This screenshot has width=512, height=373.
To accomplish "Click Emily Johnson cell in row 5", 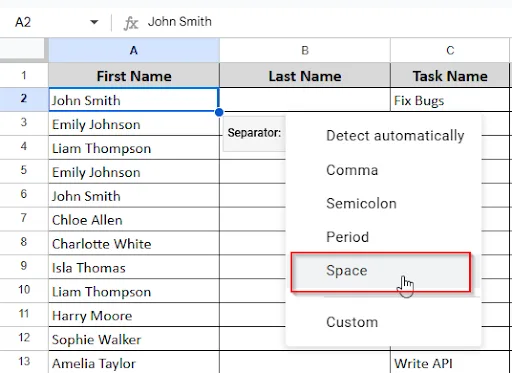I will pos(134,171).
